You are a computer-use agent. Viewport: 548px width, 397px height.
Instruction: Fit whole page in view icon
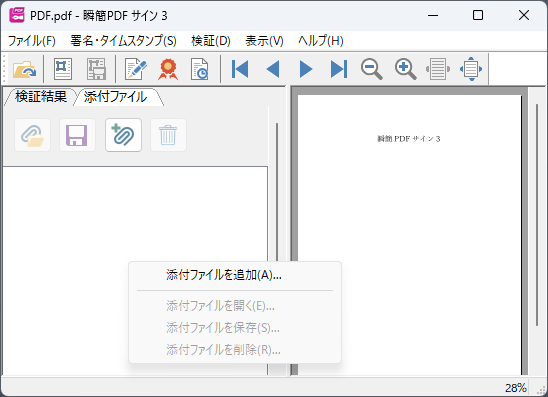coord(471,69)
